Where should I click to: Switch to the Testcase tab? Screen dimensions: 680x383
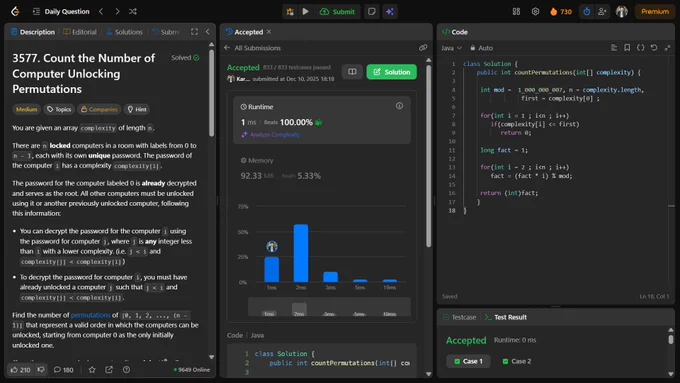coord(459,318)
